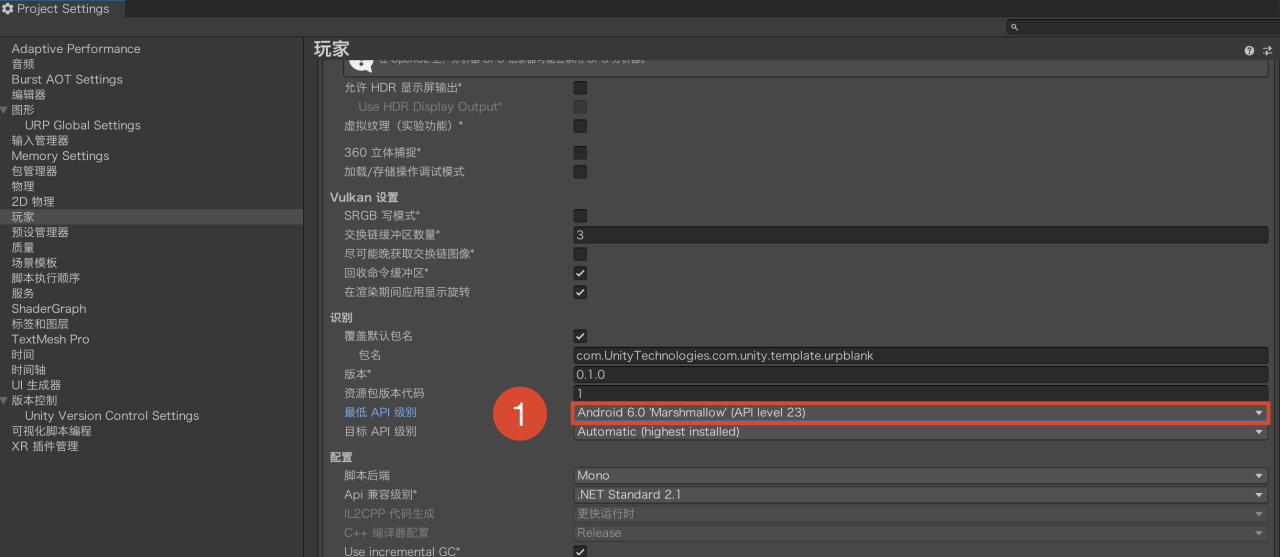
Task: Select UI 生成器 category
Action: (36, 385)
